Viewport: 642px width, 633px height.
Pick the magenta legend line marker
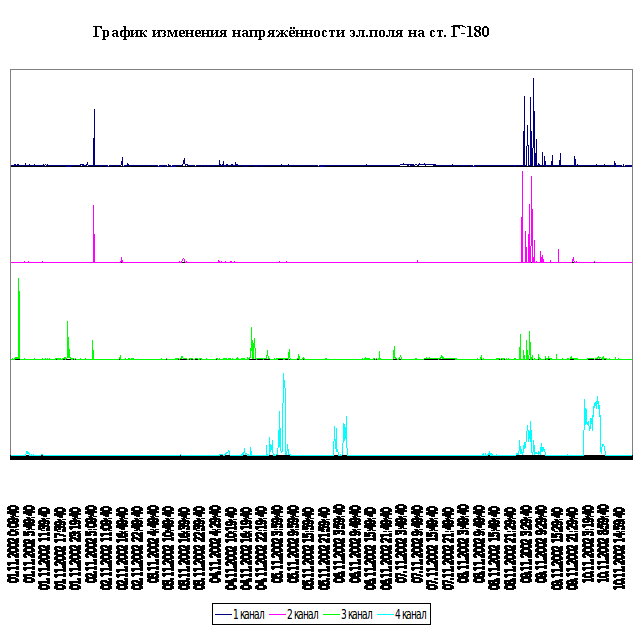pos(277,615)
